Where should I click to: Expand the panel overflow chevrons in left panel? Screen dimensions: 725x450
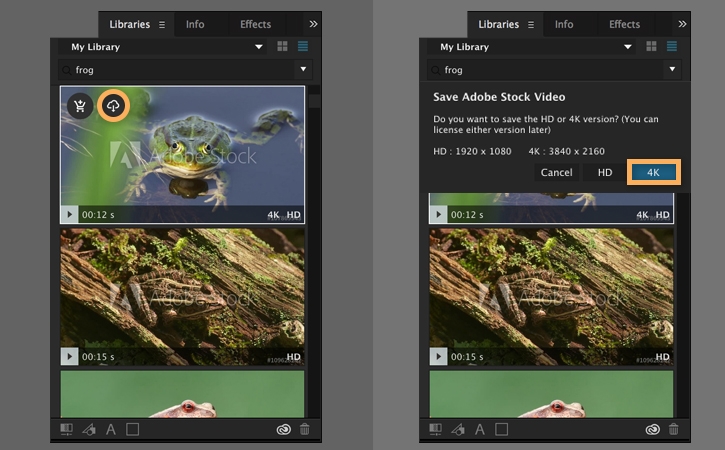pyautogui.click(x=313, y=24)
